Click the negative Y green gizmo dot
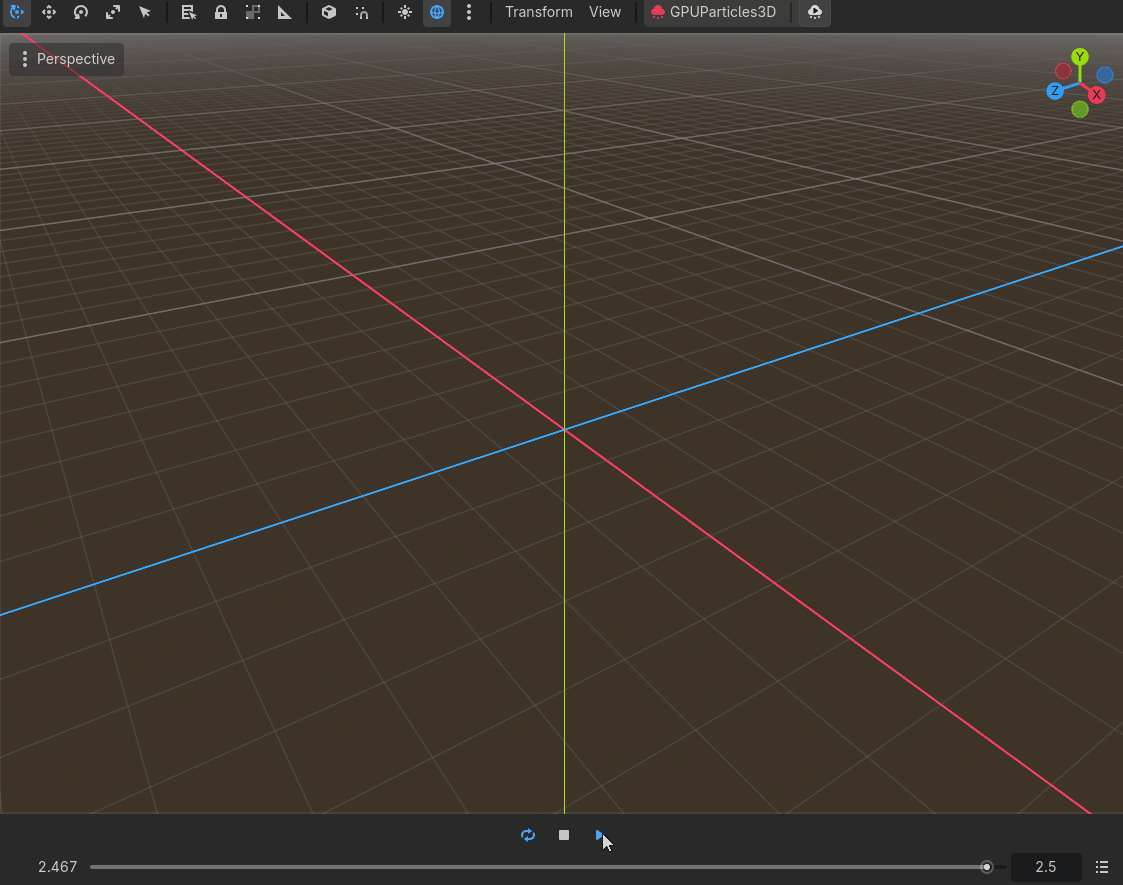The height and width of the screenshot is (885, 1123). pos(1079,109)
